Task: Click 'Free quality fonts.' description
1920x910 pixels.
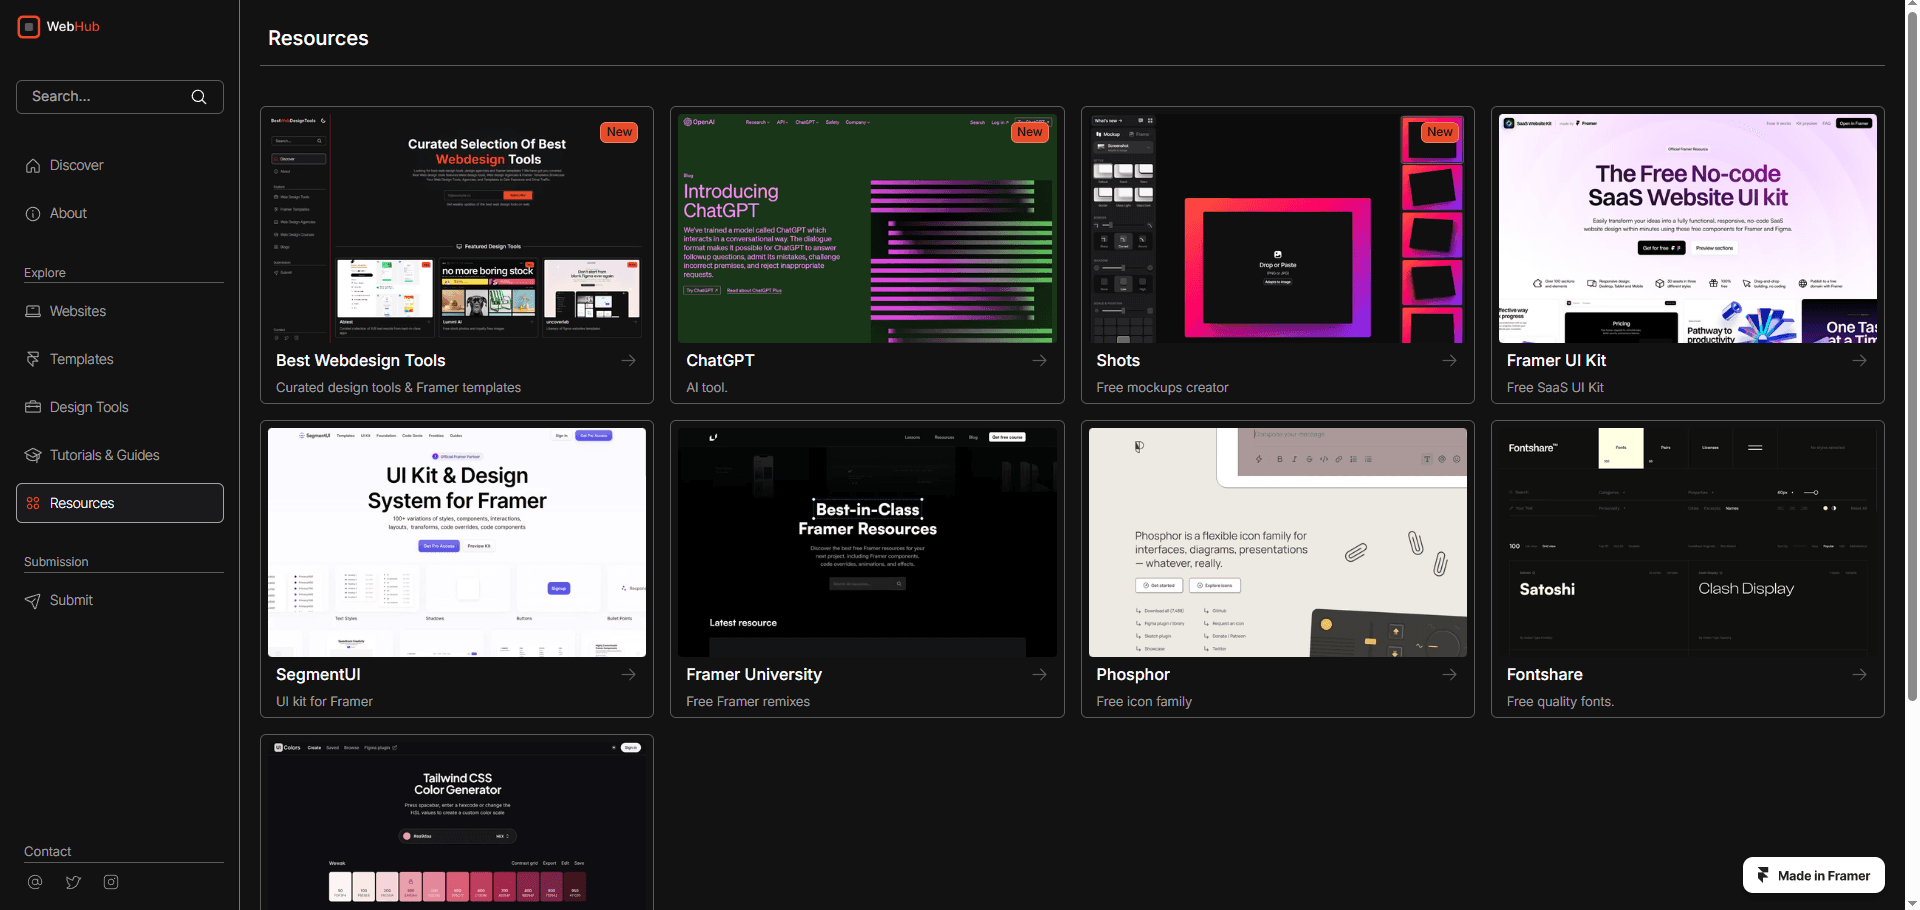Action: click(x=1560, y=702)
